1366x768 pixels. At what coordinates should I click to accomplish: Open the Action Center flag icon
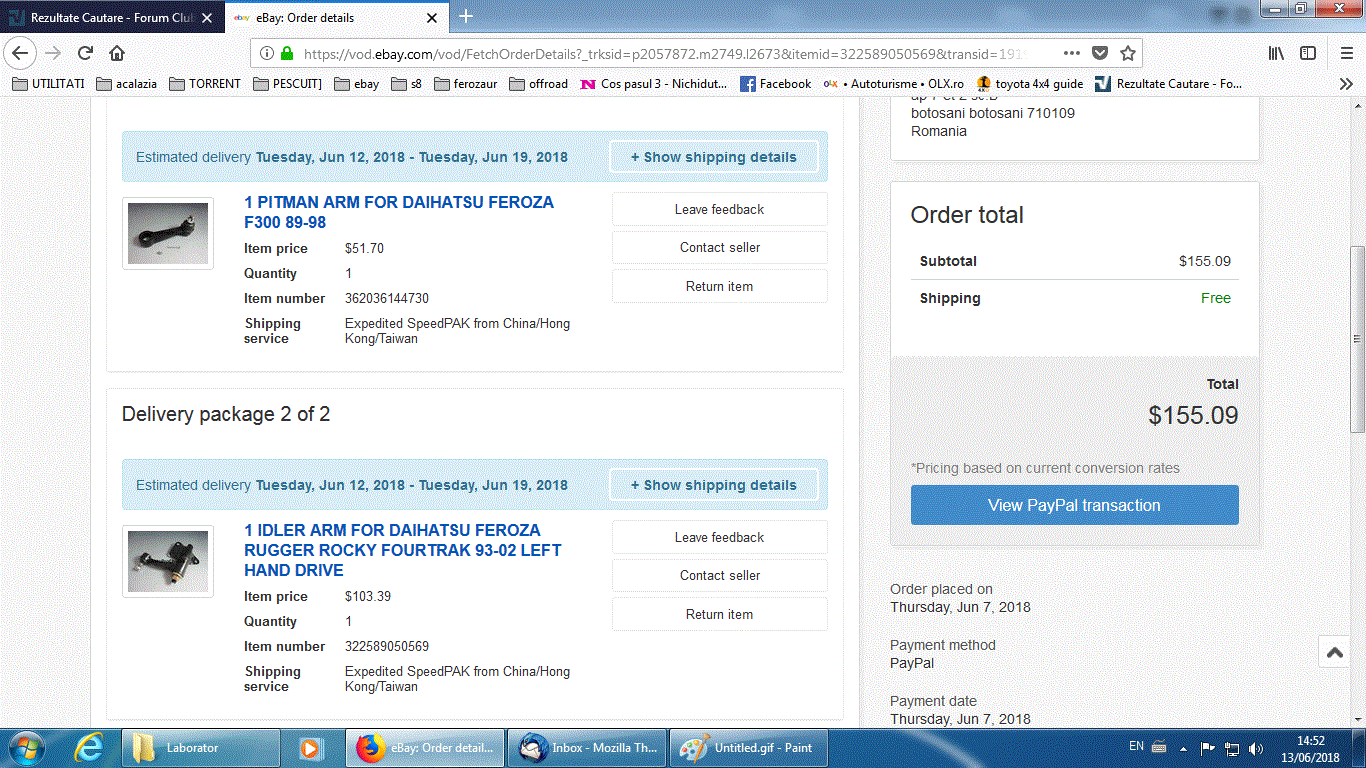[1207, 748]
